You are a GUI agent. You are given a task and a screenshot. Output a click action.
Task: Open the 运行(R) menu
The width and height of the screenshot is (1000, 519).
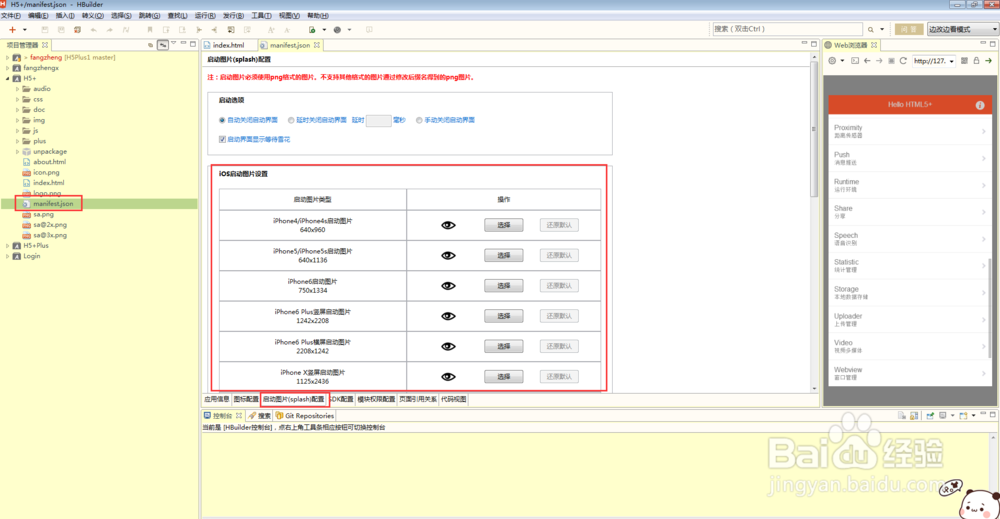coord(205,15)
